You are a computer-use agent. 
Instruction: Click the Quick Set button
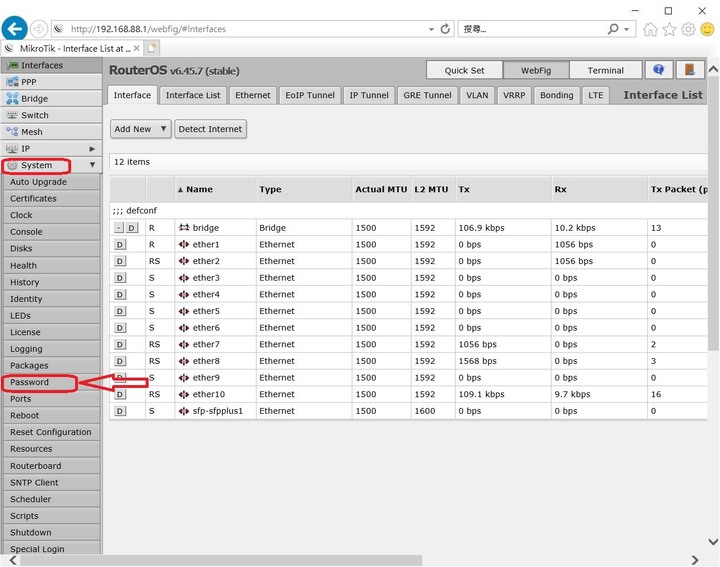coord(464,70)
